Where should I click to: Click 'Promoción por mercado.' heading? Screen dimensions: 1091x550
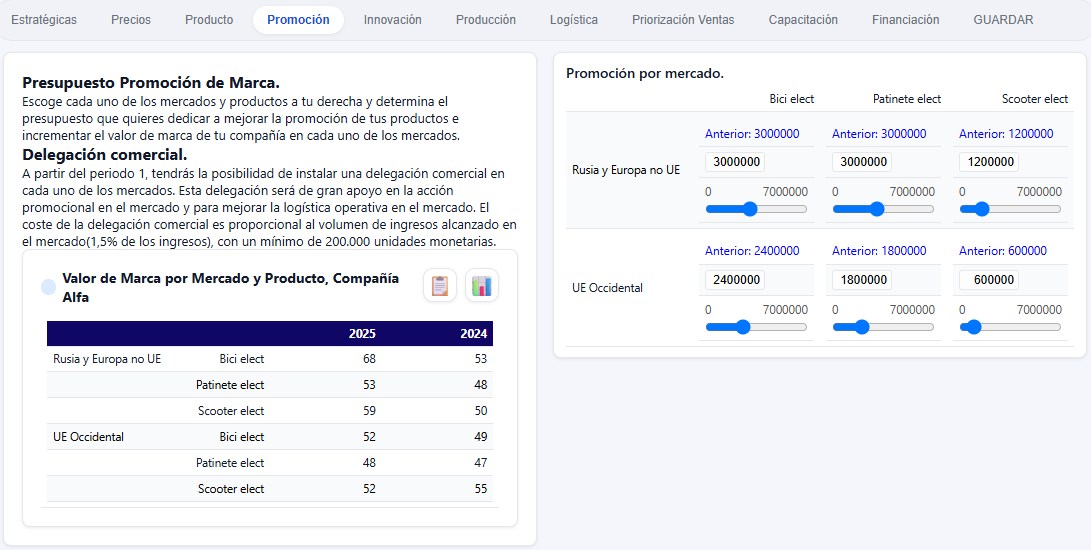(x=645, y=73)
